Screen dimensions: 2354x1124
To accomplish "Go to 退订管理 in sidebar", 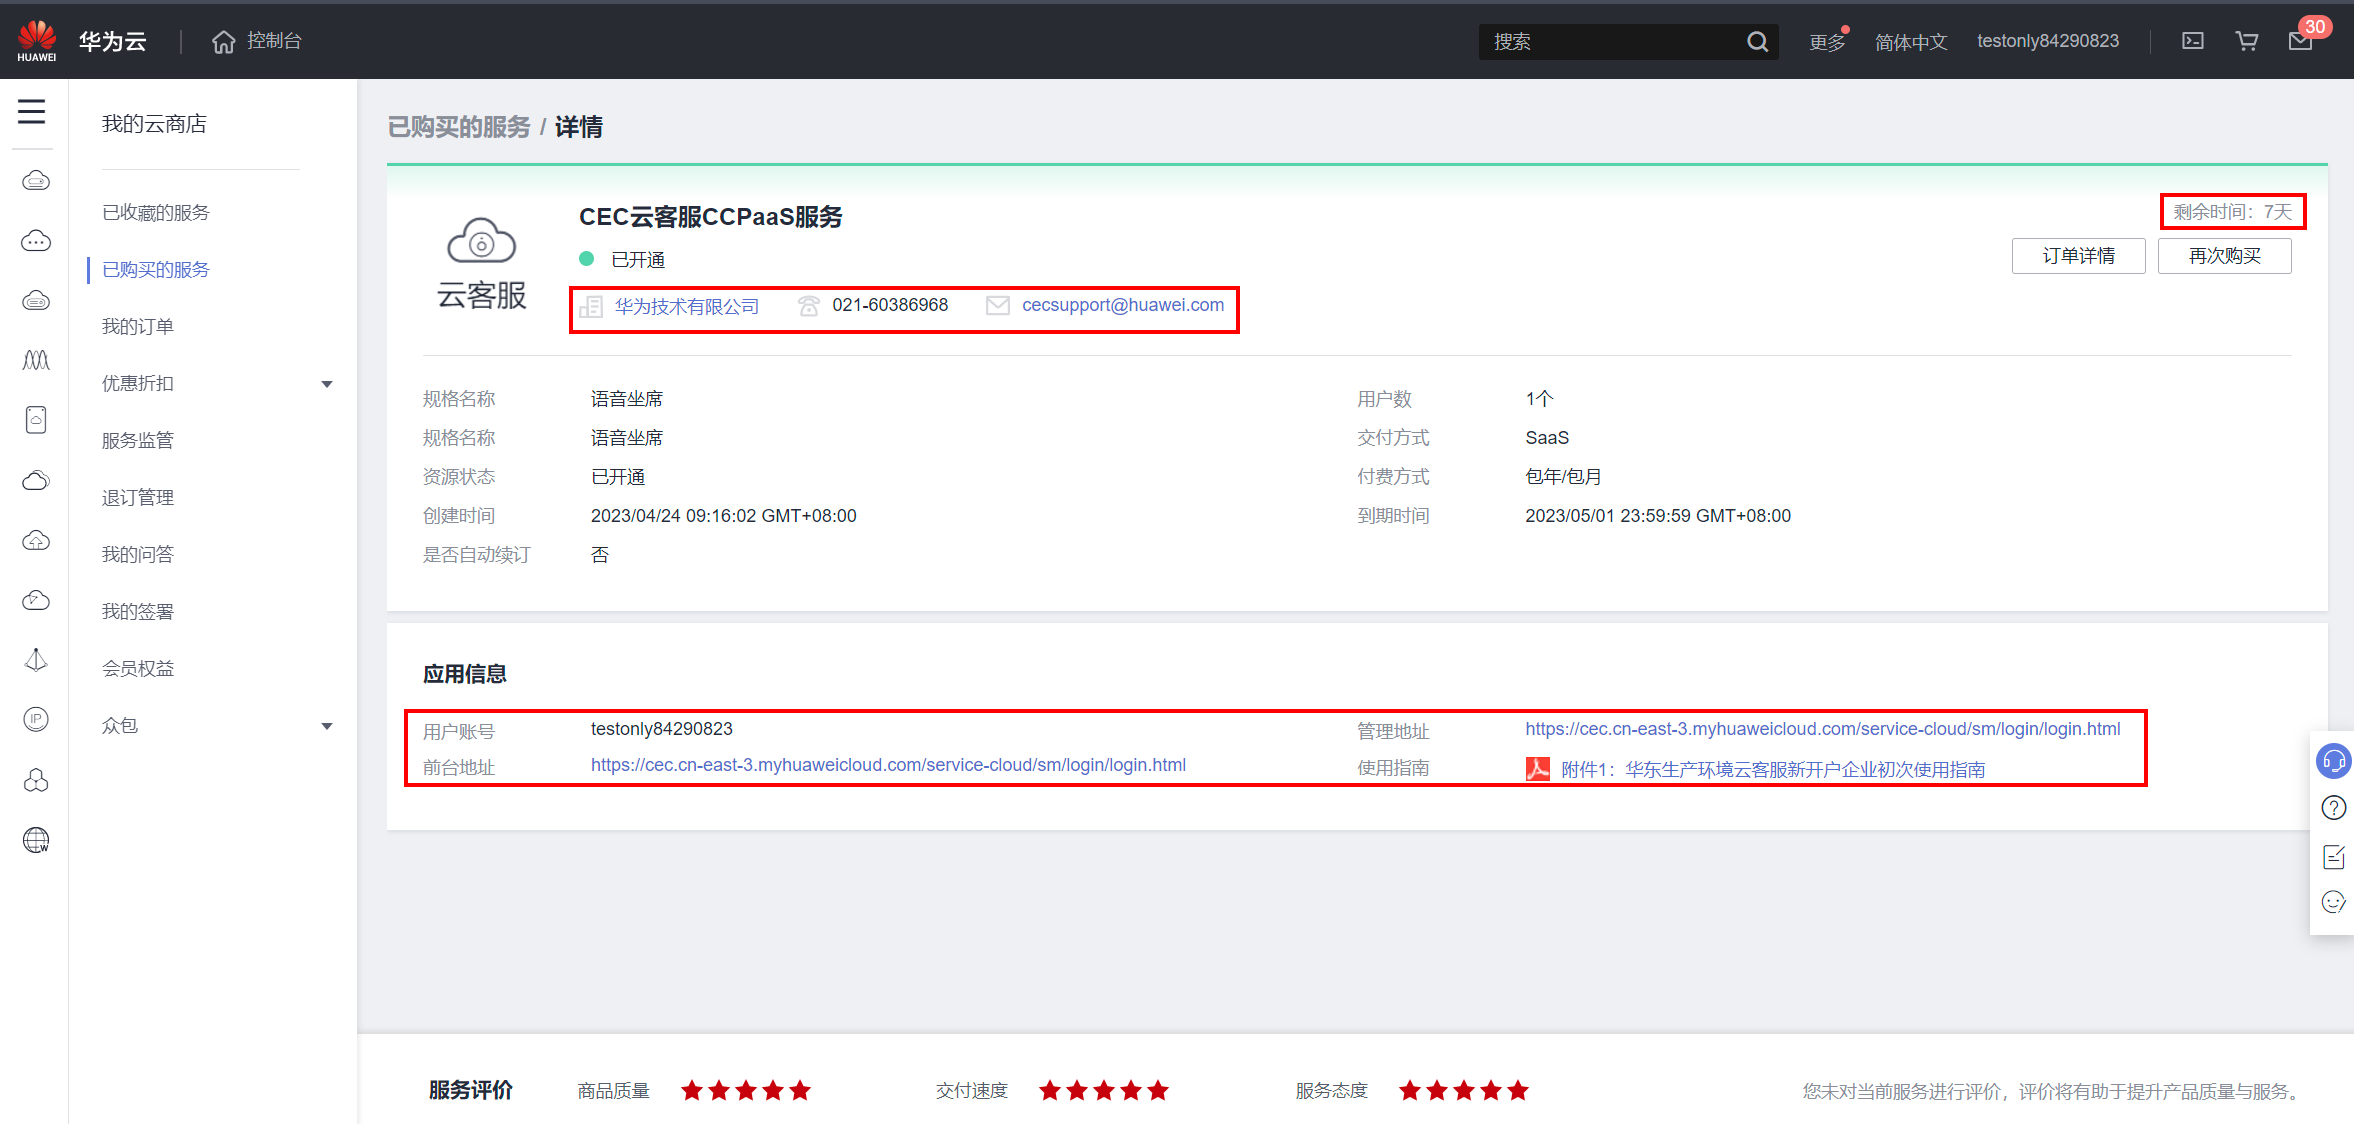I will pyautogui.click(x=138, y=498).
